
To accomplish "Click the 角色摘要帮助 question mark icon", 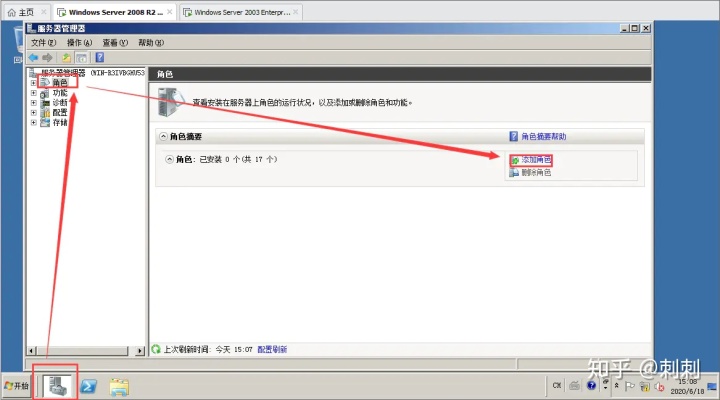I will click(514, 136).
